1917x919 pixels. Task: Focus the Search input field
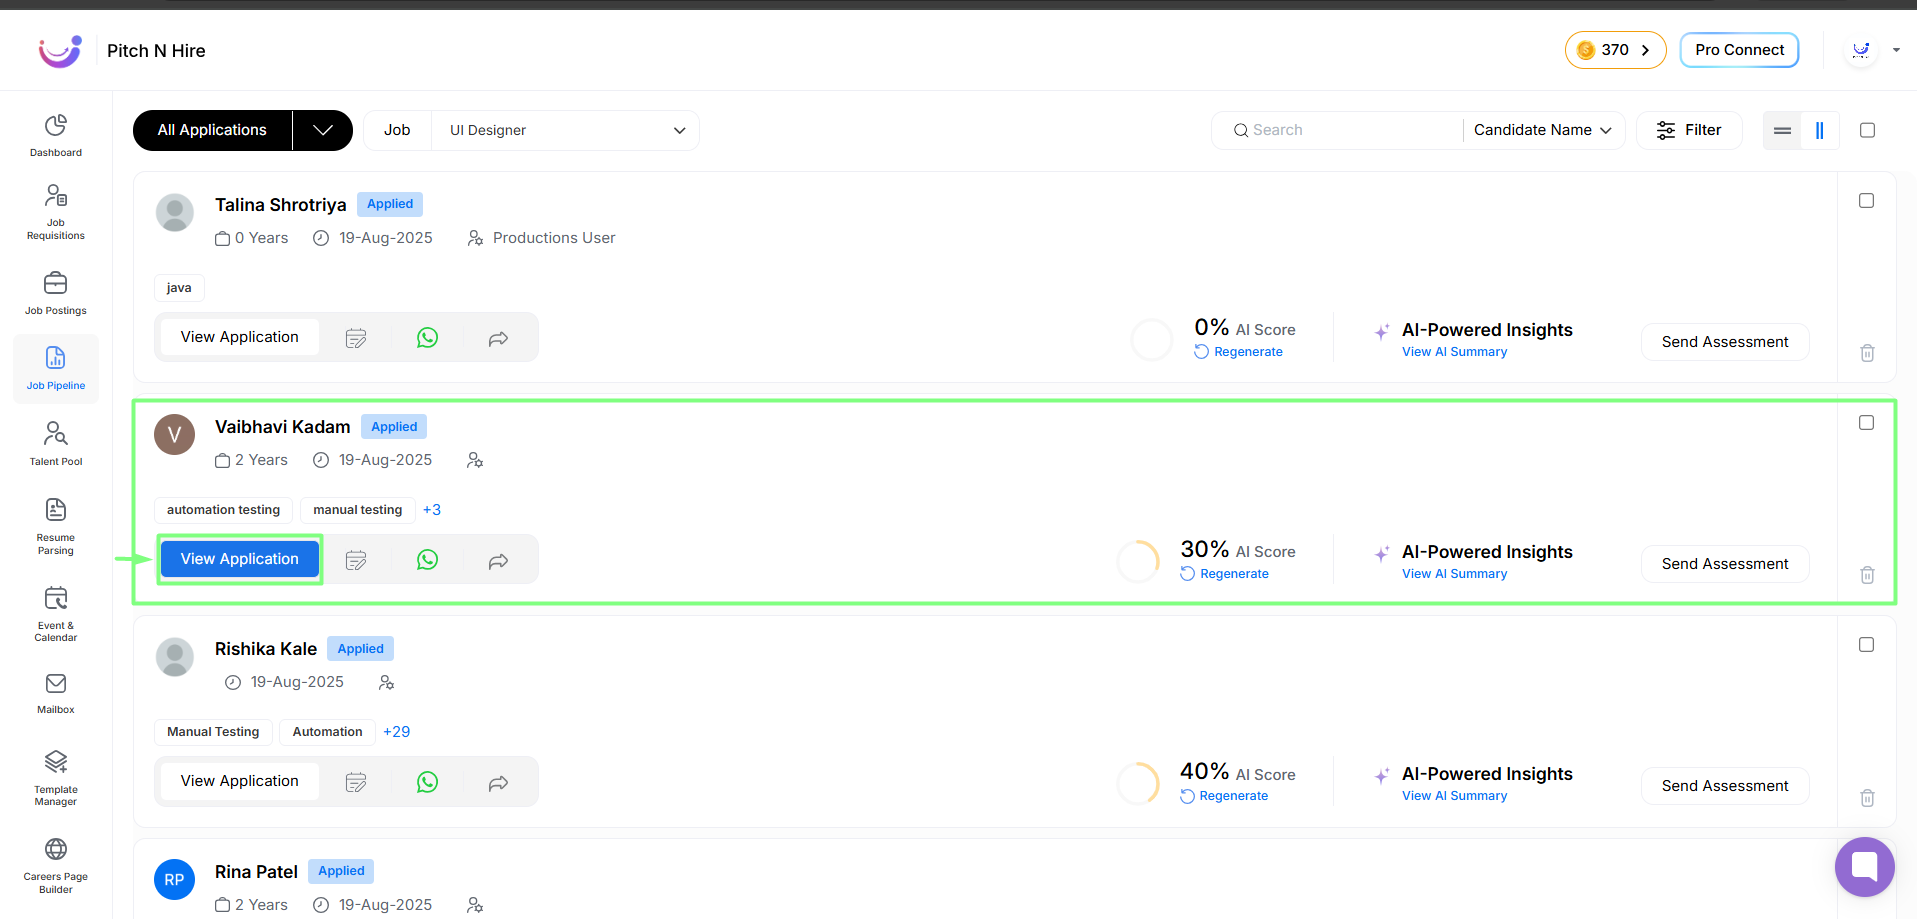[1338, 130]
